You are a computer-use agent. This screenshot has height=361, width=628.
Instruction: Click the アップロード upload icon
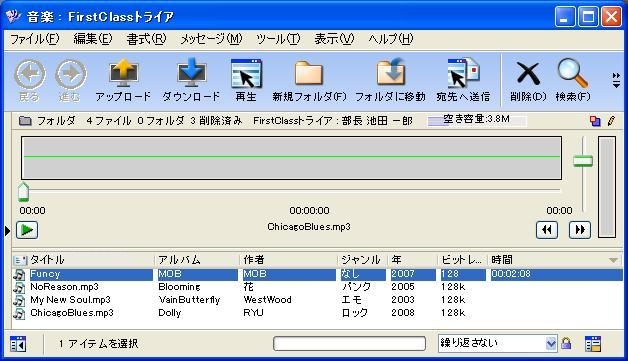[123, 73]
